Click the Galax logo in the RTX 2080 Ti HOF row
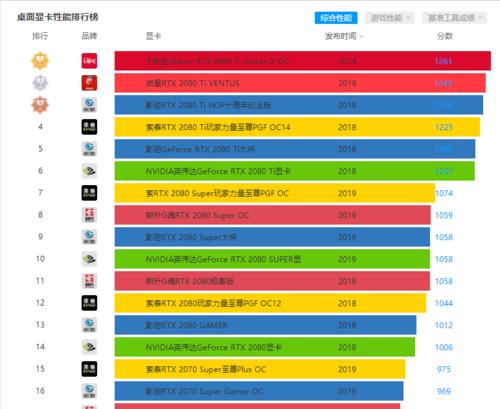The image size is (500, 409). [x=89, y=105]
